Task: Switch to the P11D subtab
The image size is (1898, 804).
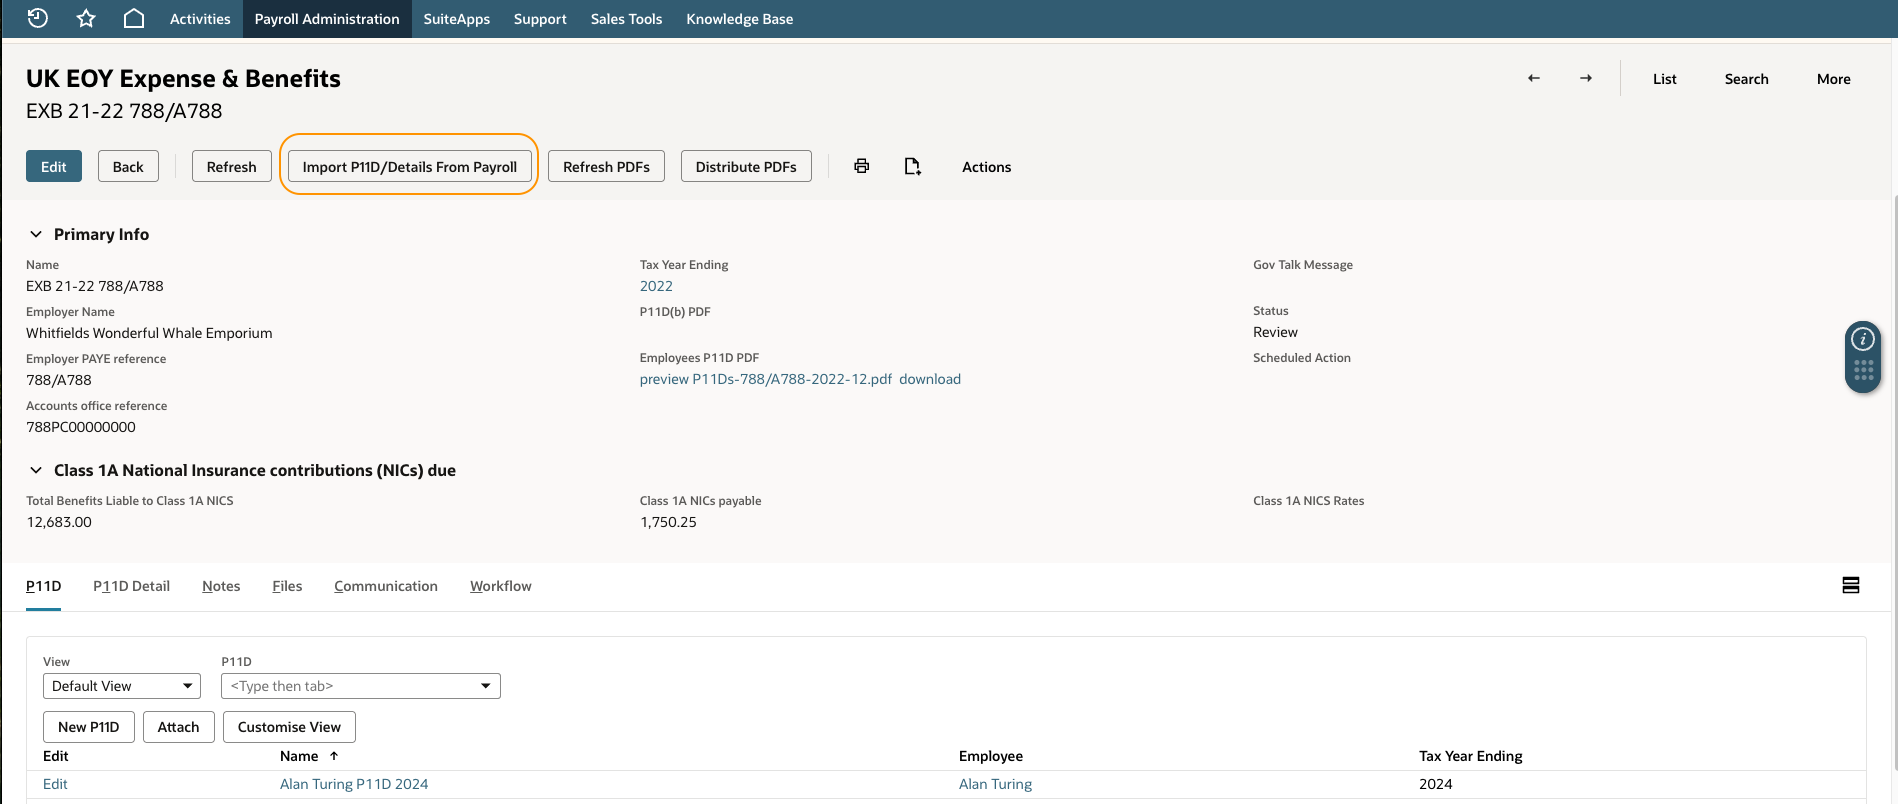Action: point(43,586)
